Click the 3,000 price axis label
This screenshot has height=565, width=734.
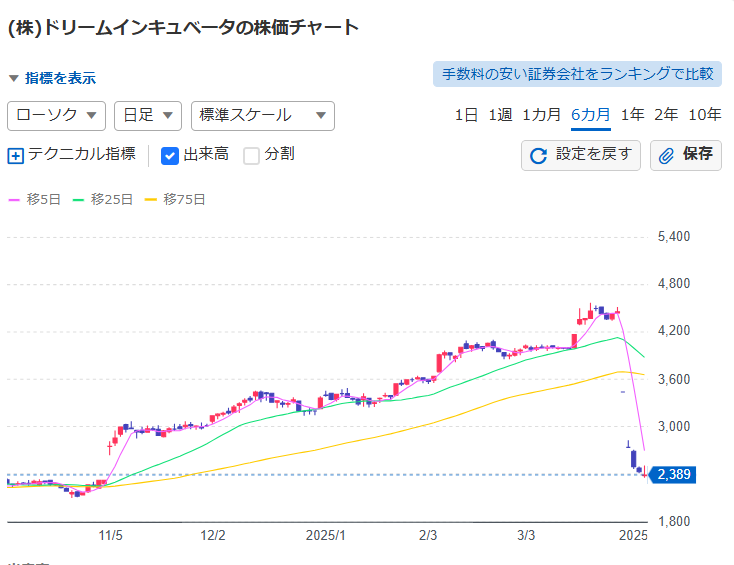674,426
